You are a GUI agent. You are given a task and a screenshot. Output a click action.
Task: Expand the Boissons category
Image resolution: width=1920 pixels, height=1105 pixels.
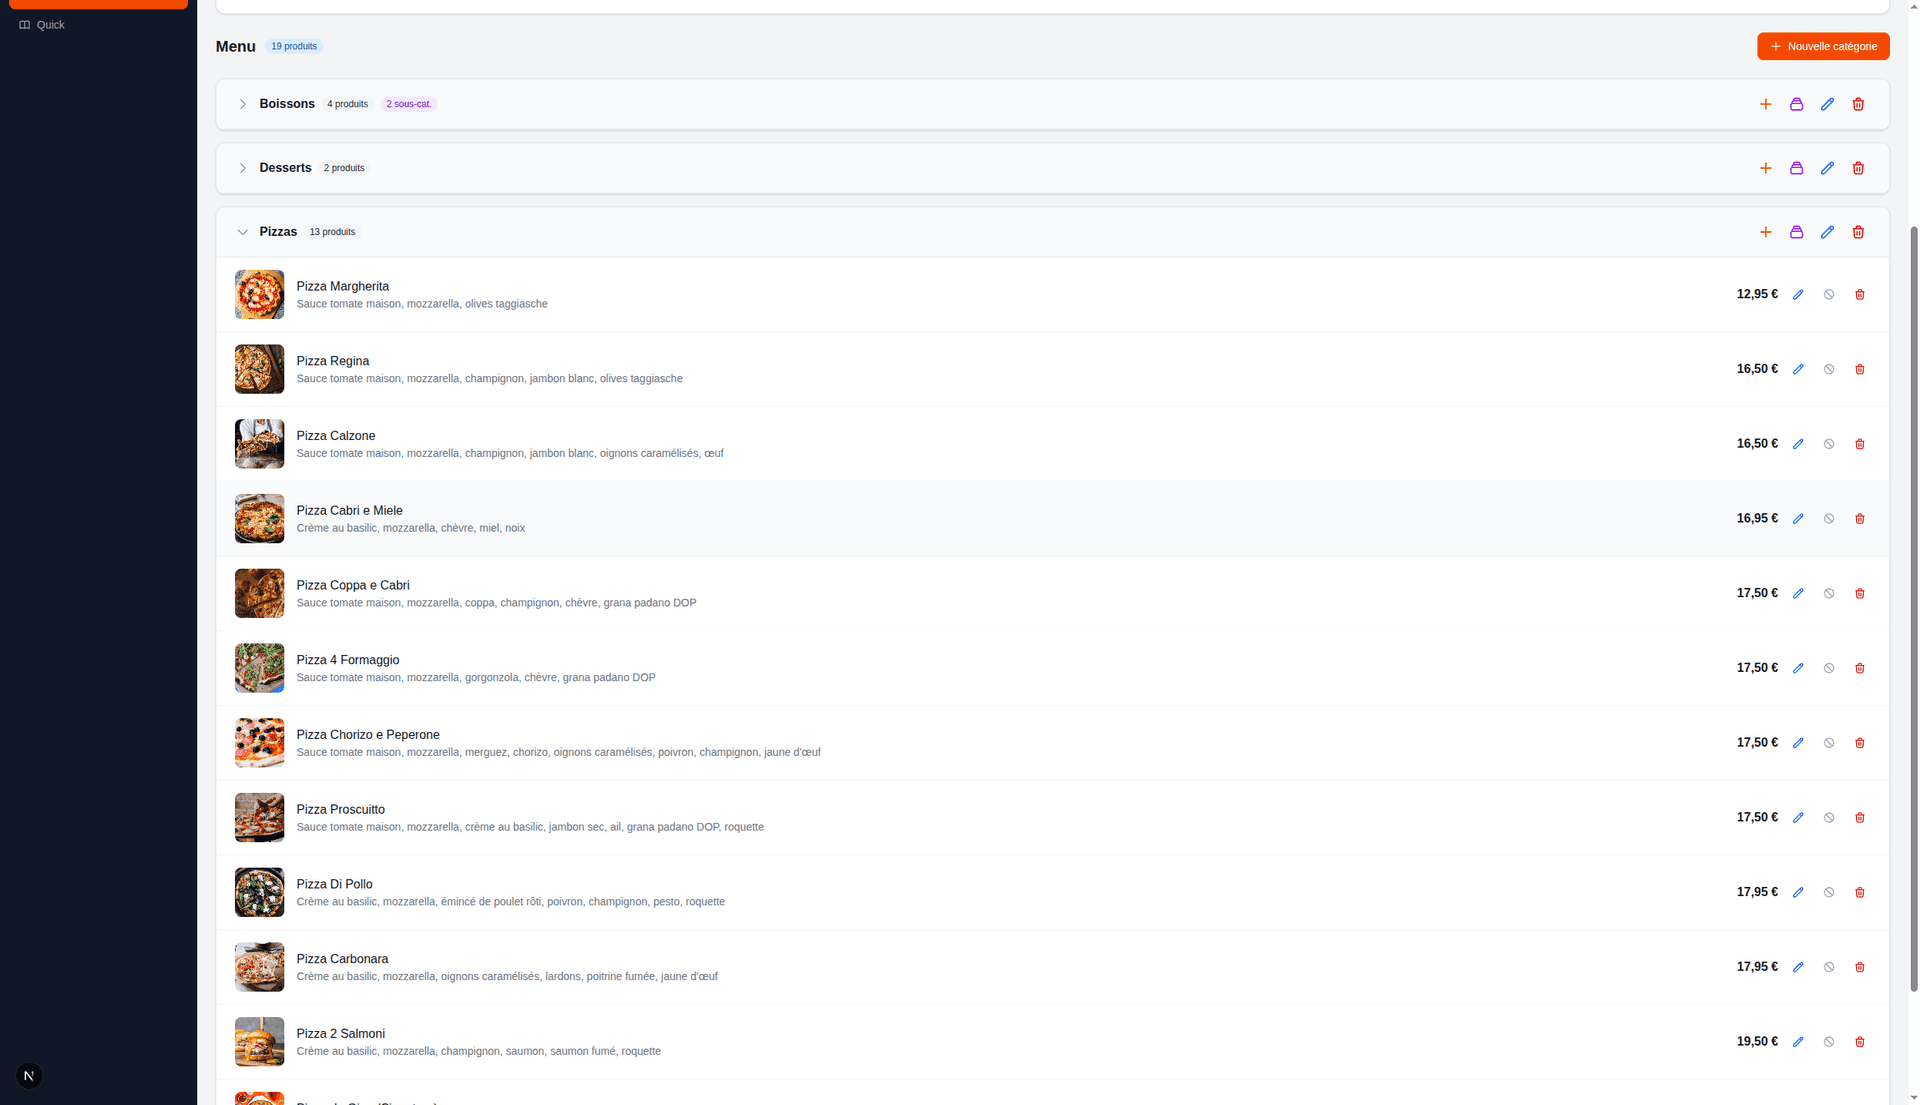coord(243,104)
